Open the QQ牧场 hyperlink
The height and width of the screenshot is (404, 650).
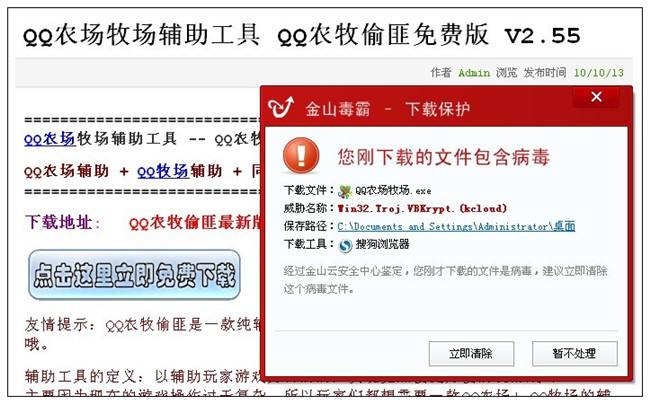click(x=163, y=171)
